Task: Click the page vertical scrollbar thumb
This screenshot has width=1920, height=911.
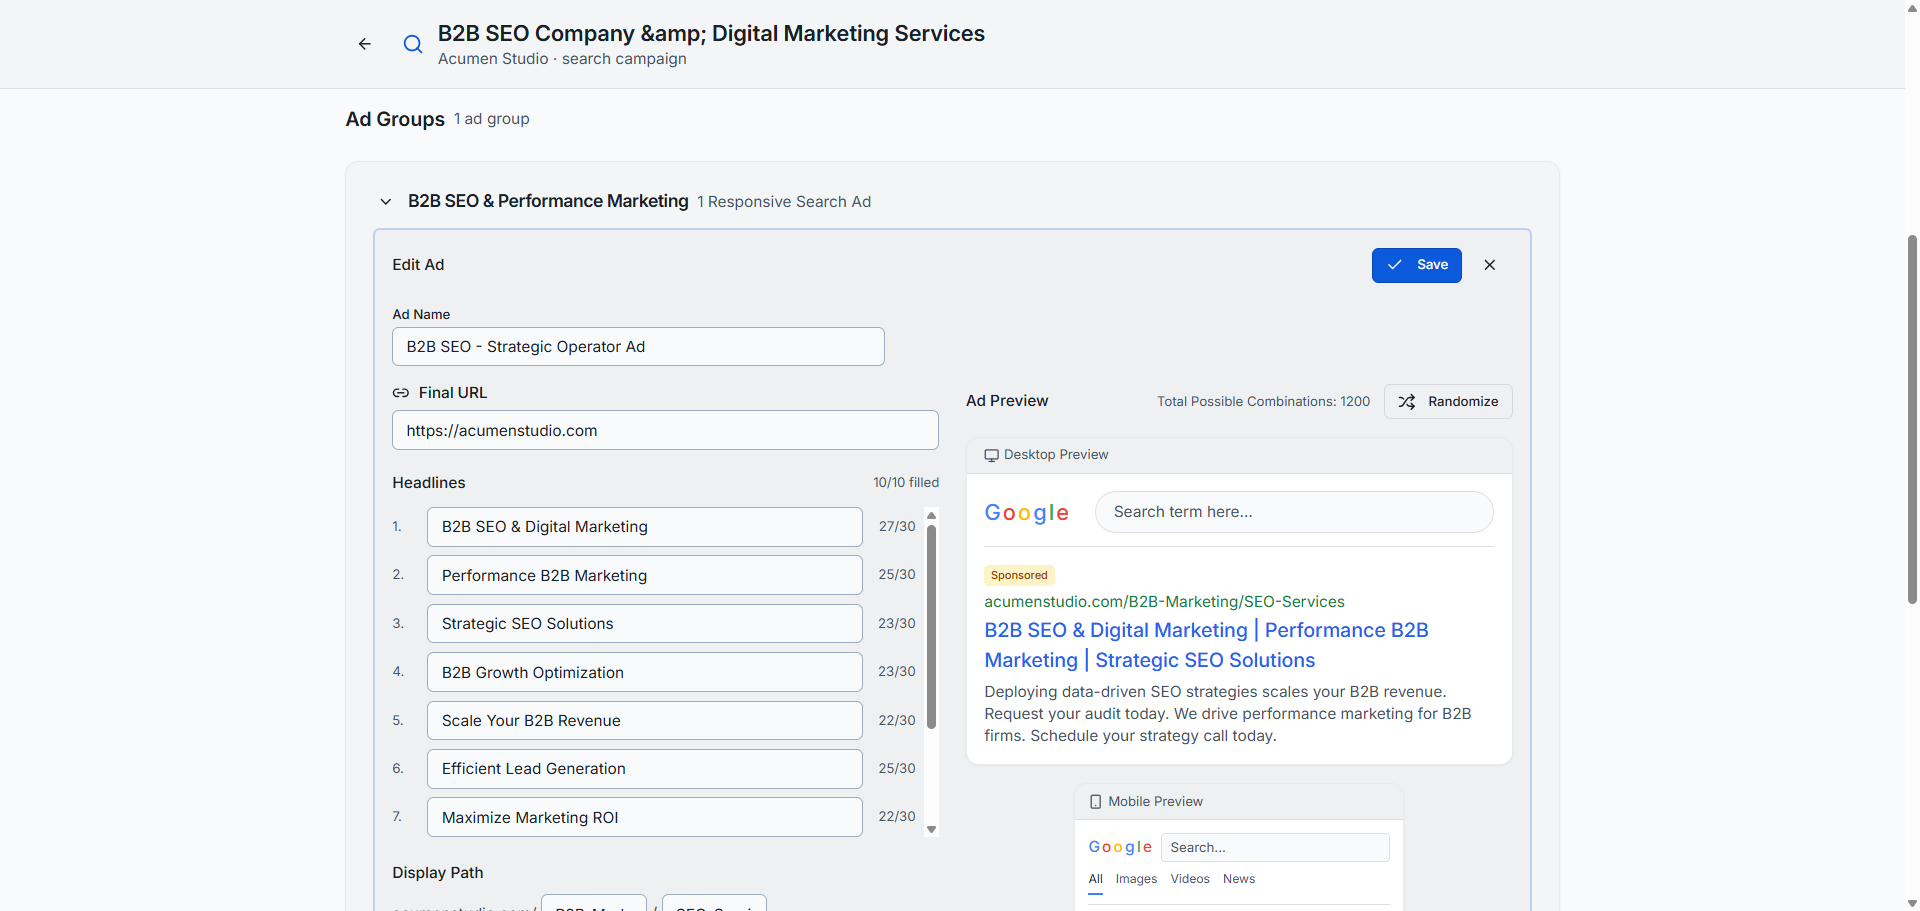Action: [1912, 420]
